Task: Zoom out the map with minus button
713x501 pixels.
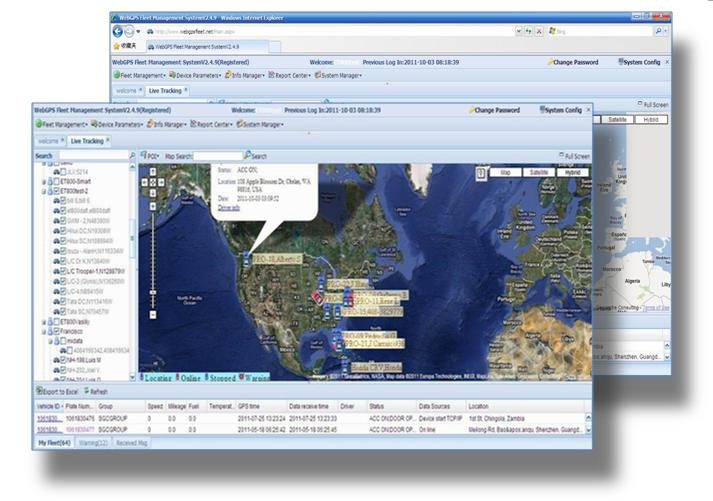Action: tap(153, 315)
